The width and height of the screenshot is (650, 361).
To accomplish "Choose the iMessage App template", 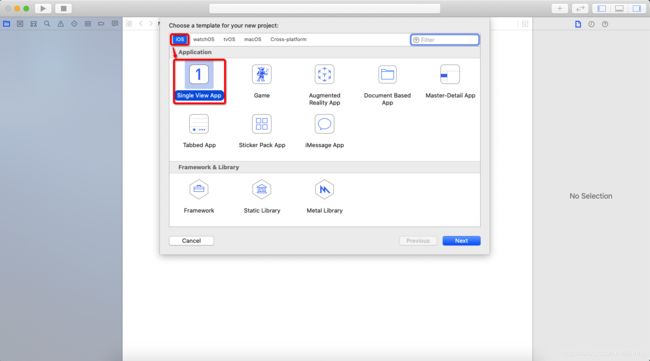I will (325, 131).
